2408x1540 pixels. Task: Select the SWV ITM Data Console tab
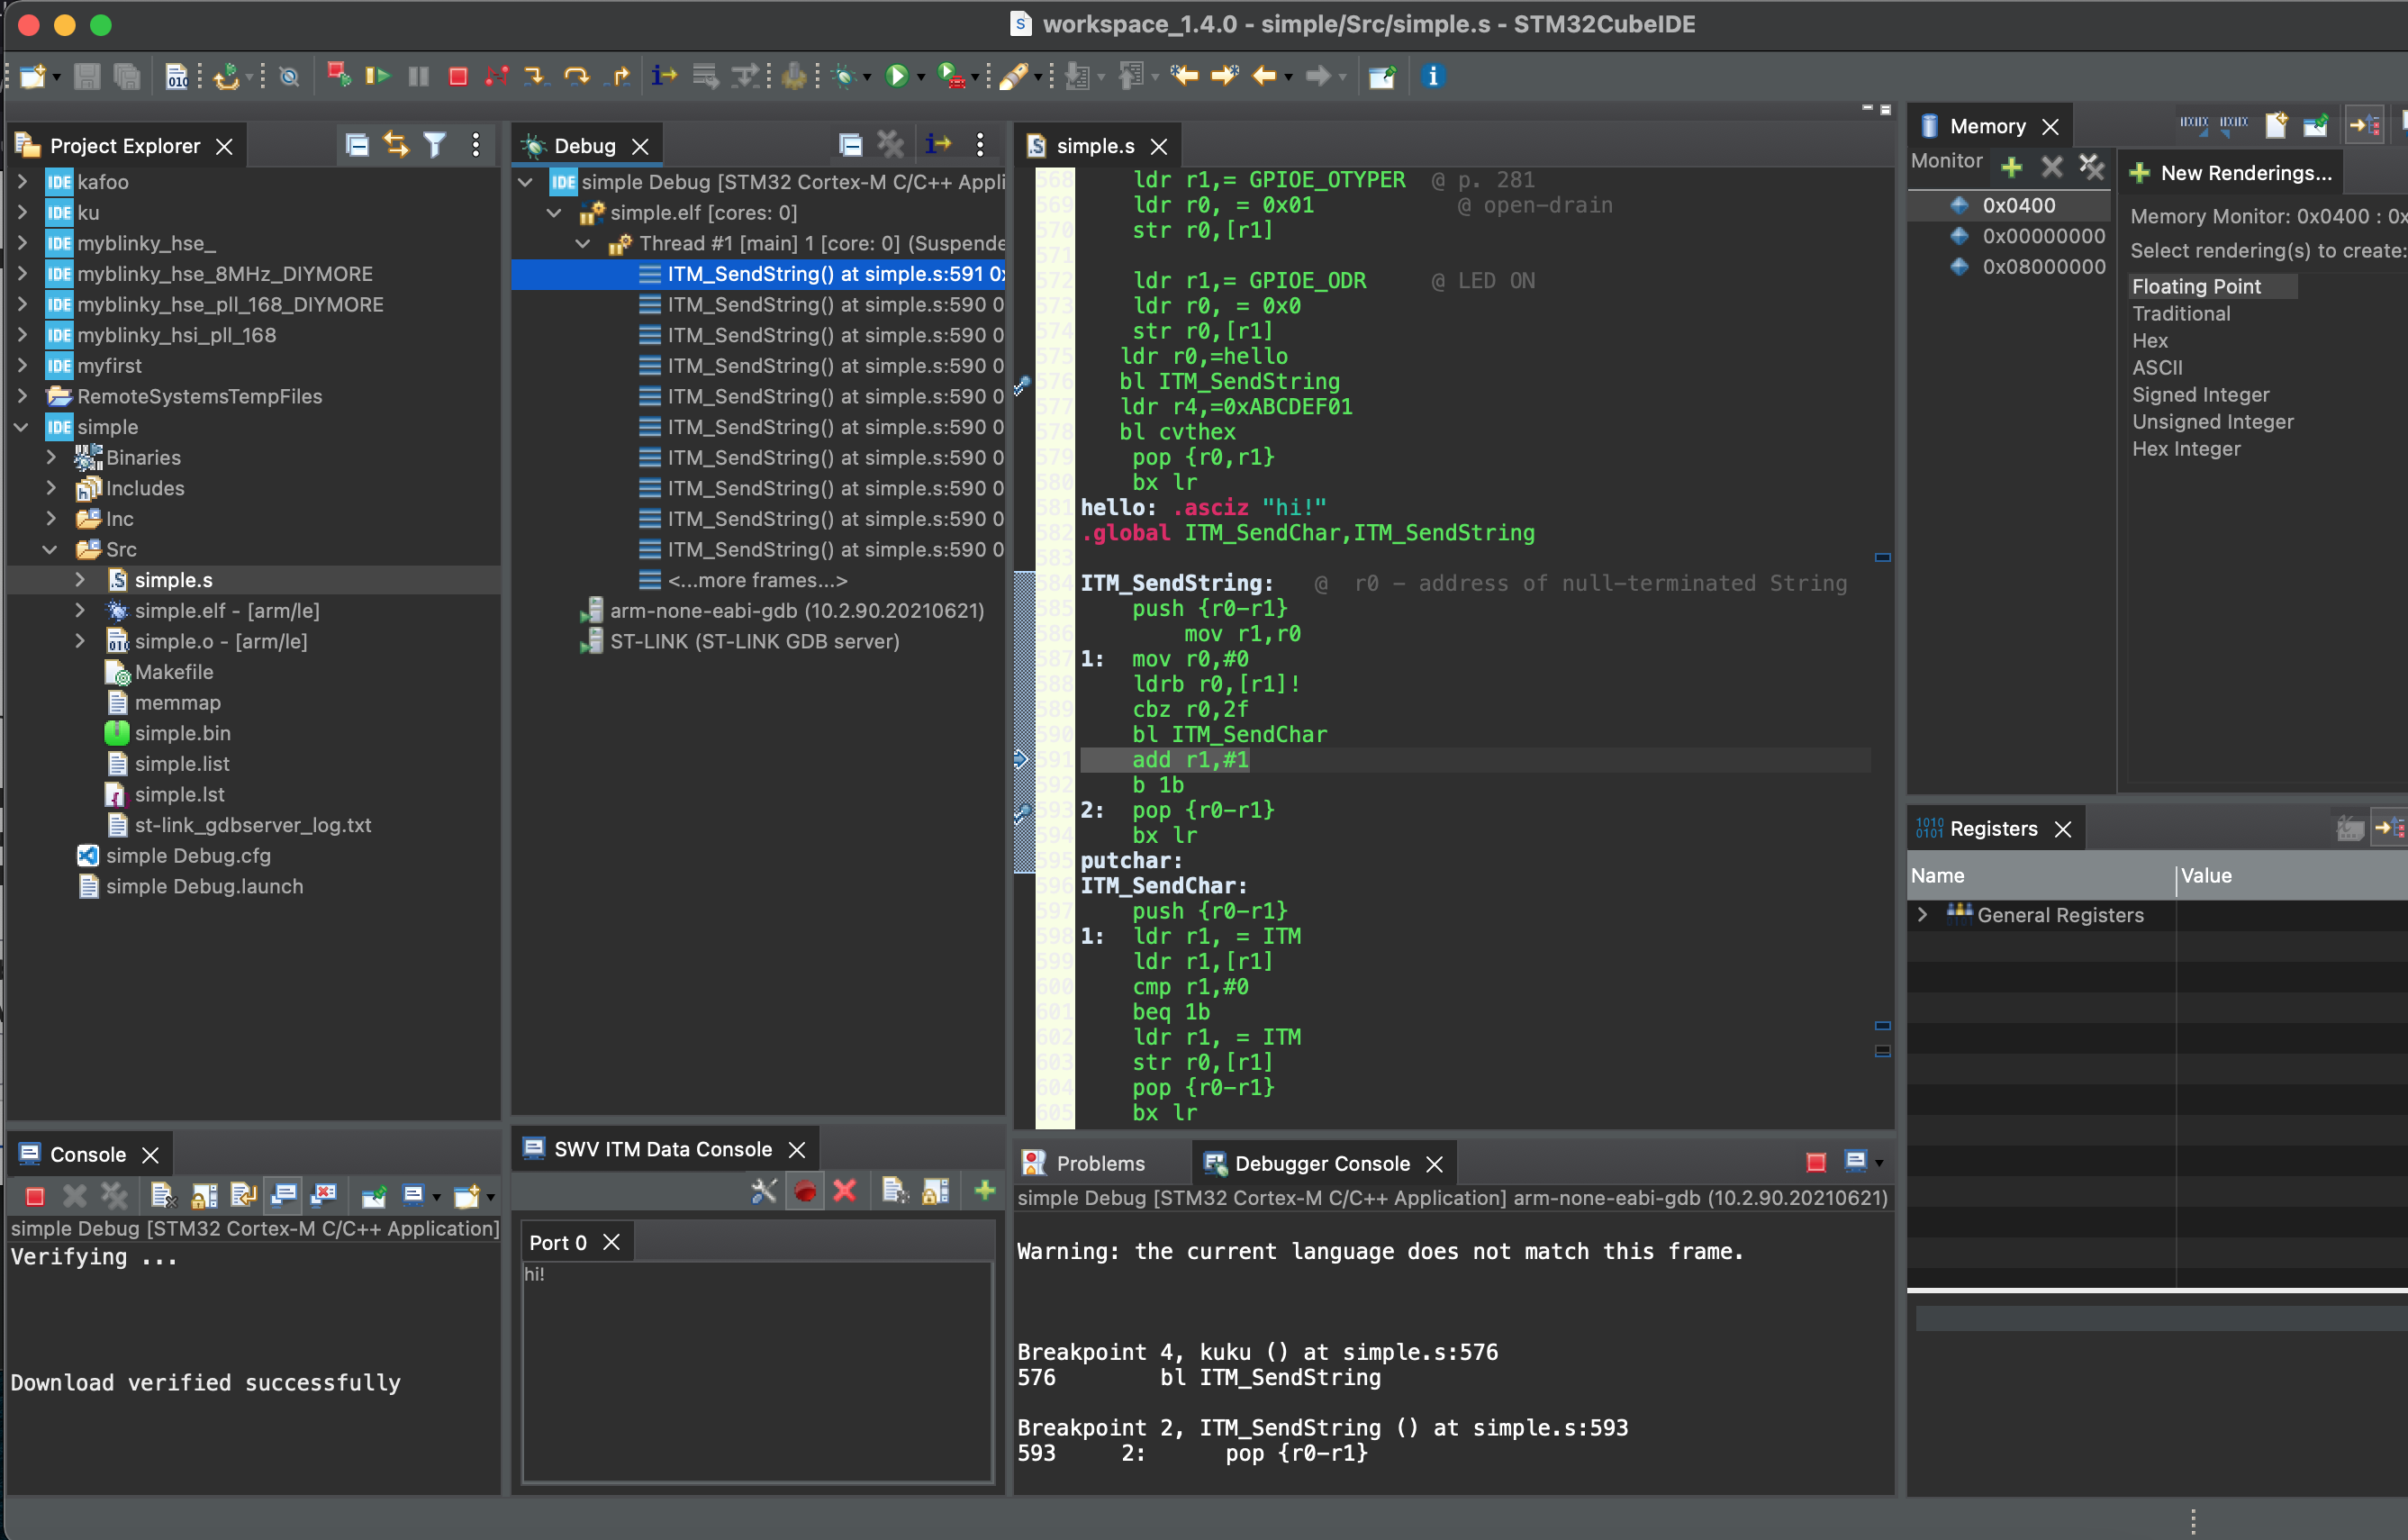click(662, 1149)
